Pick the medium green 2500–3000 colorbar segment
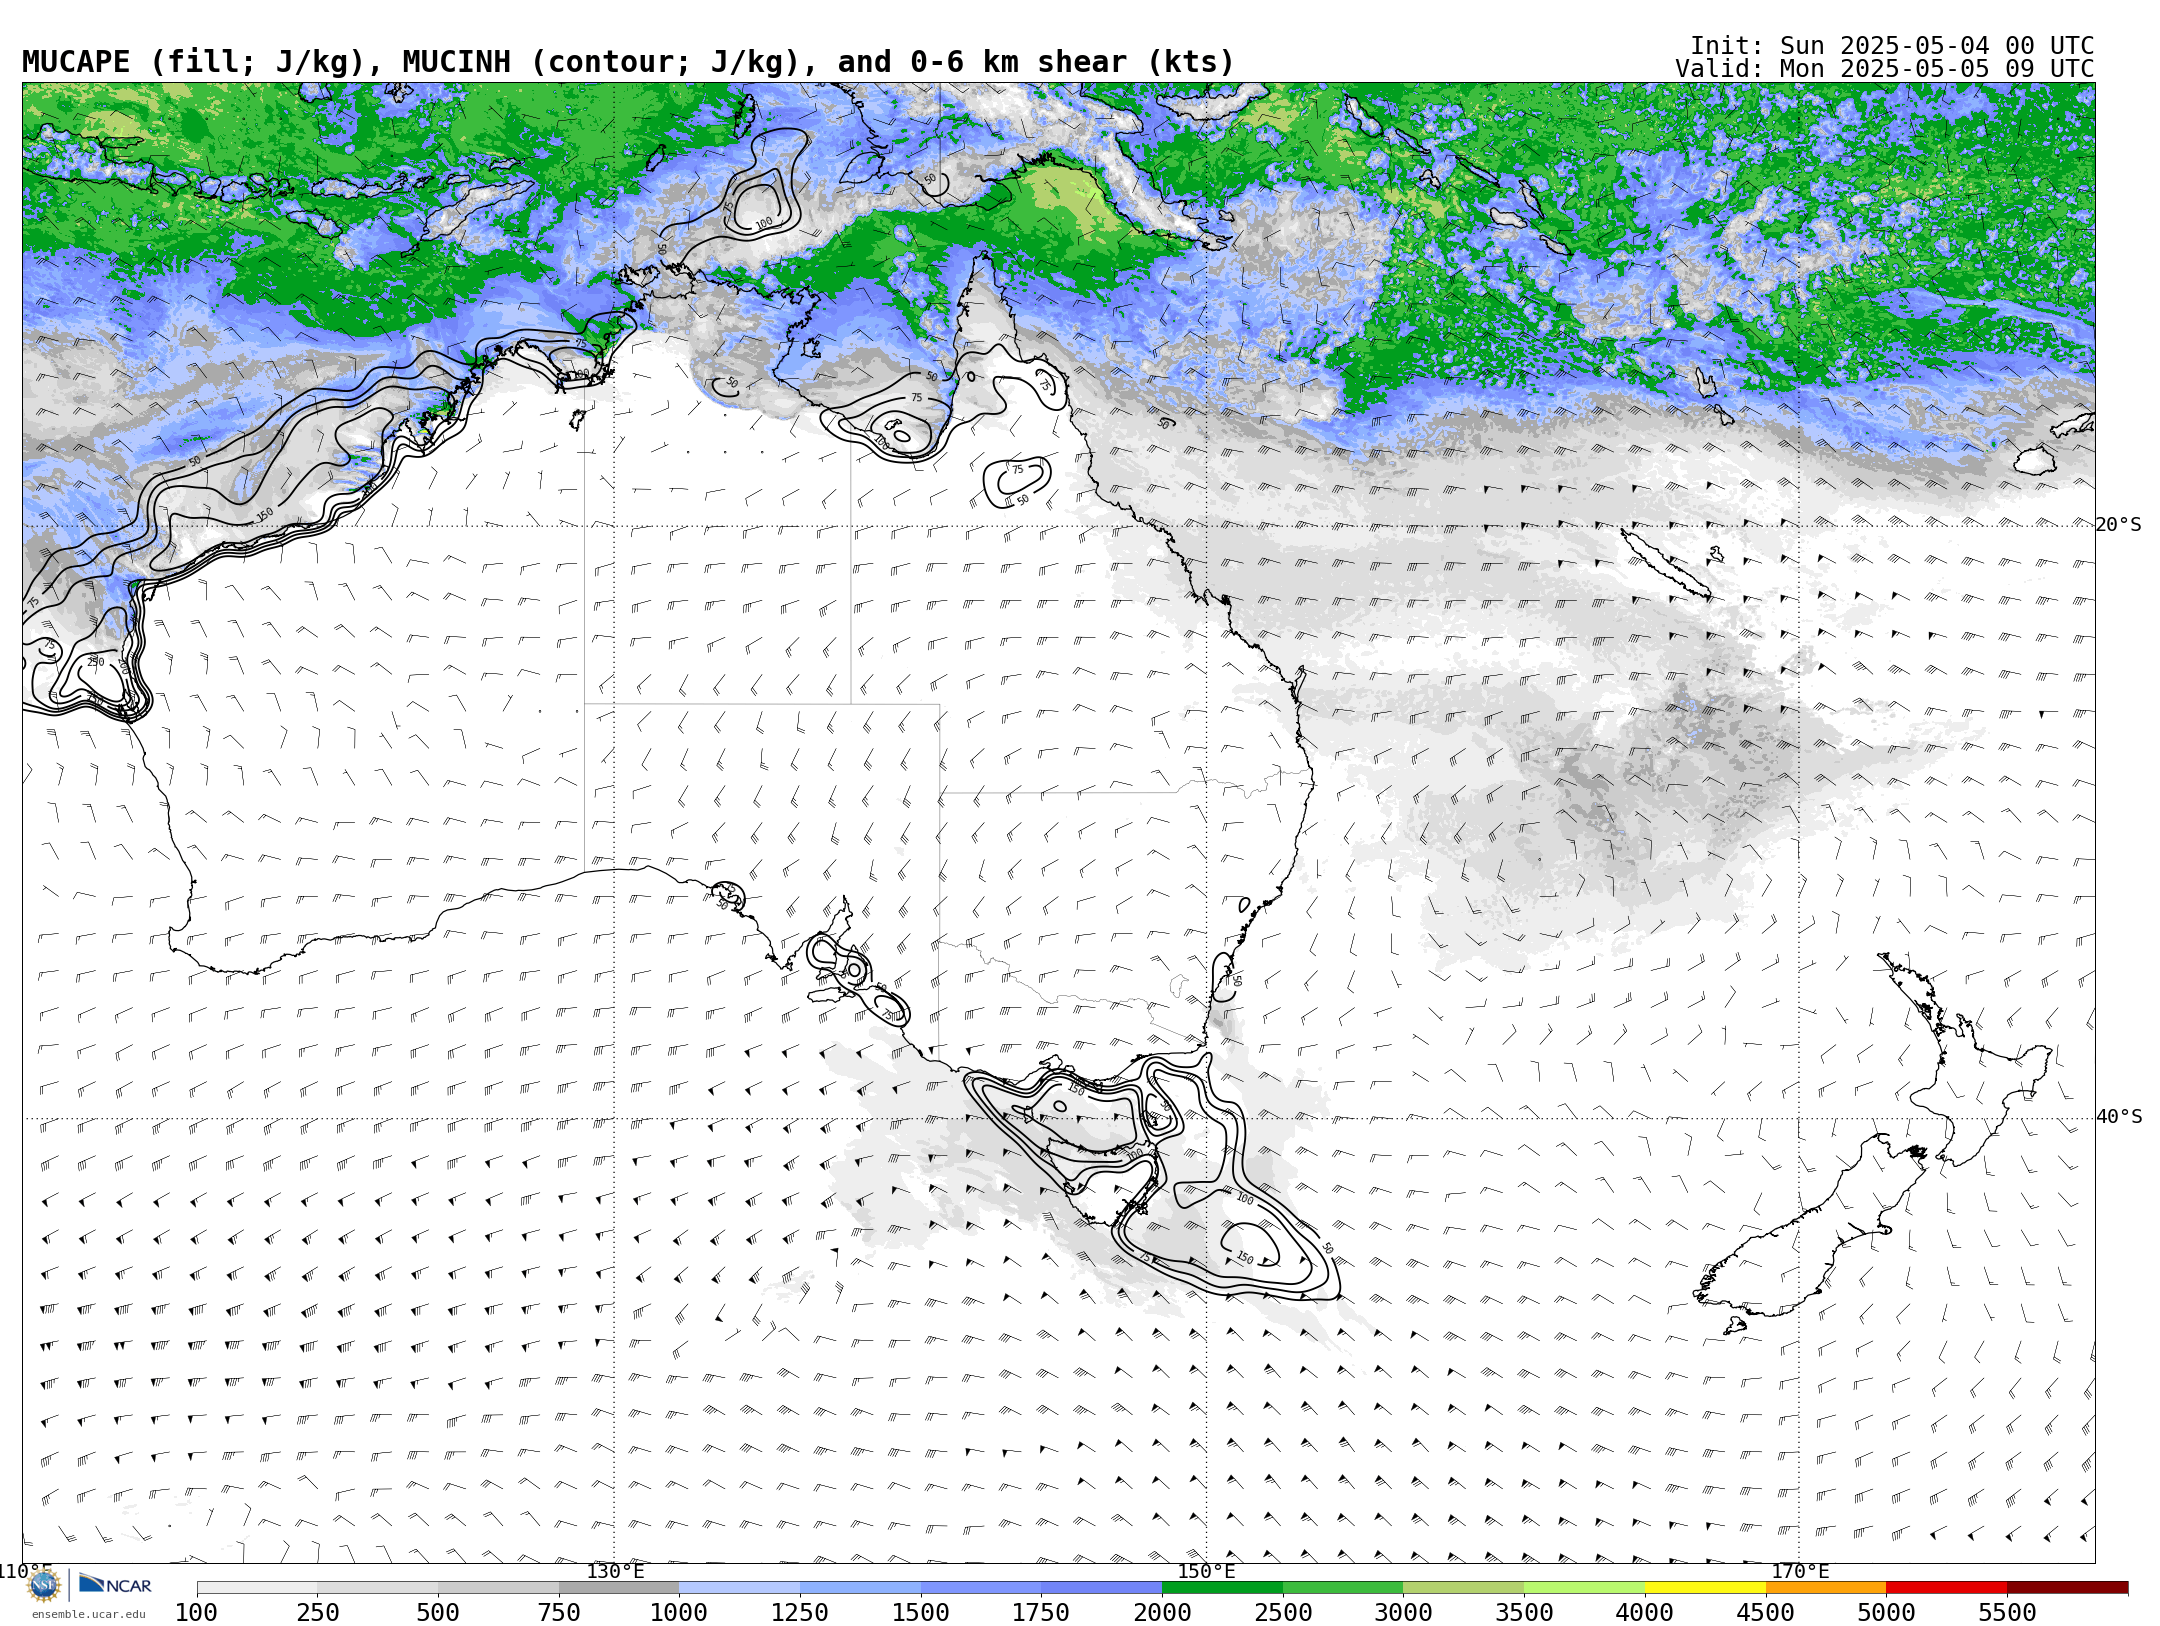The image size is (2160, 1626). (1343, 1588)
